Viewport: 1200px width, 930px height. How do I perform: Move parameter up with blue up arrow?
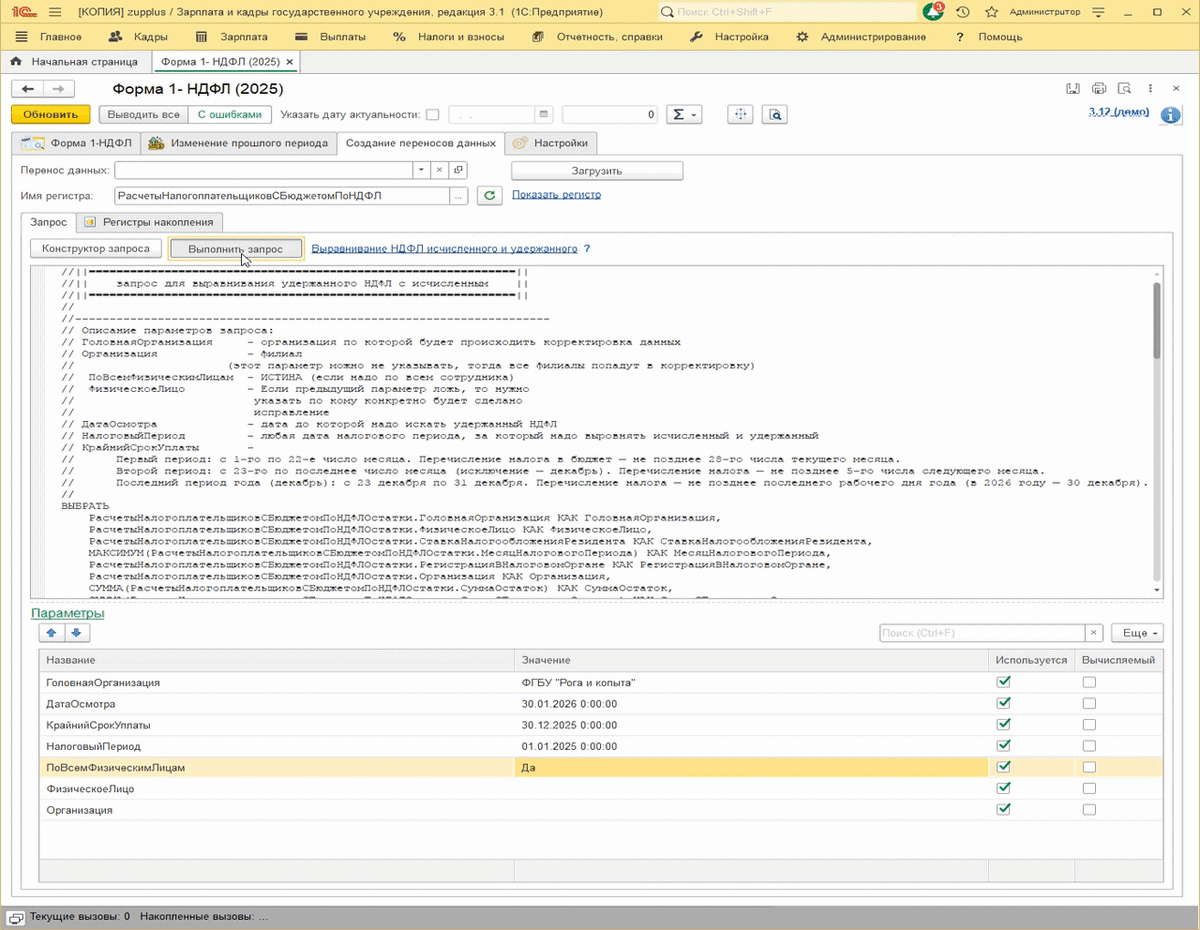[x=52, y=633]
